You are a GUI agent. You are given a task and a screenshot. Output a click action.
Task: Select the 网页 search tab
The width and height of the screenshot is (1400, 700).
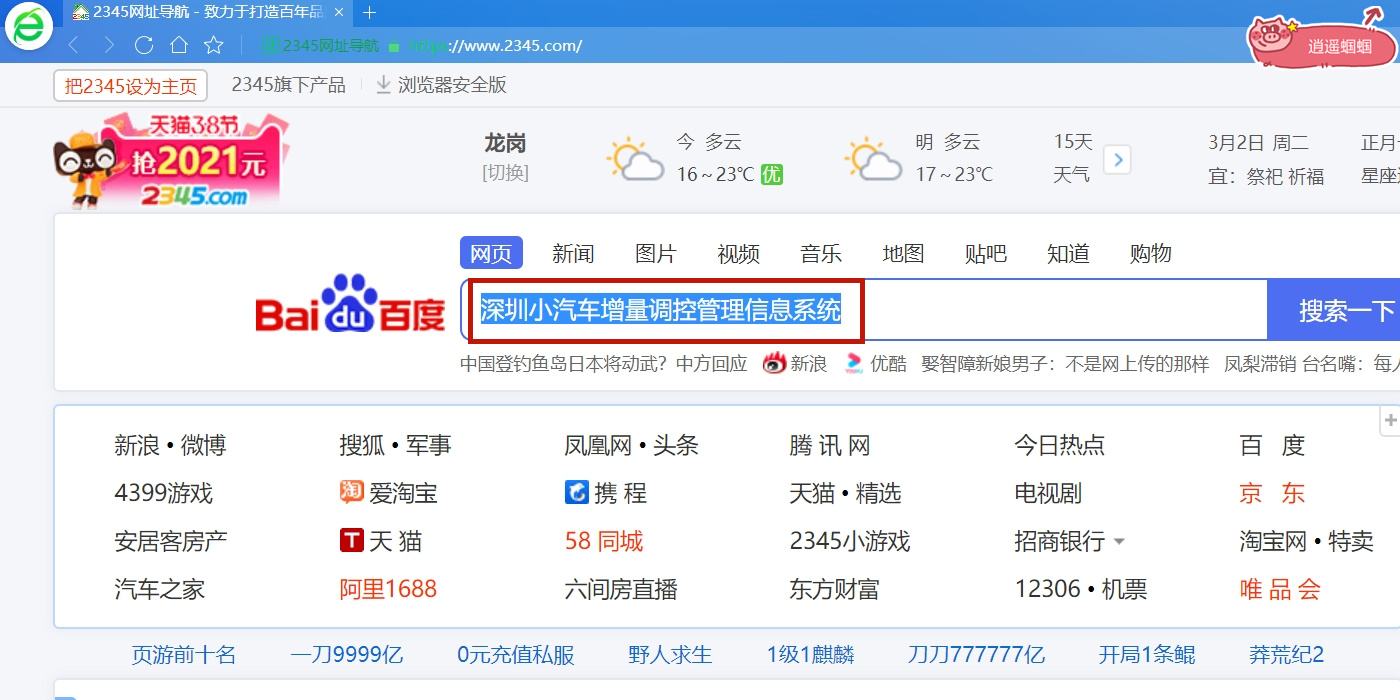click(x=491, y=253)
